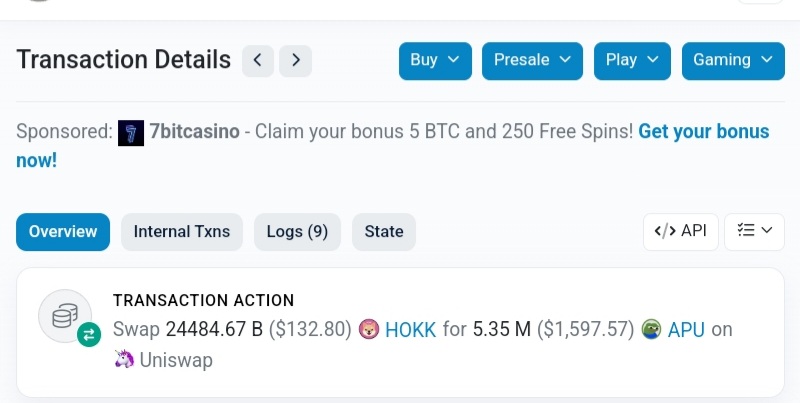The image size is (800, 403).
Task: Expand the Buy dropdown
Action: 435,61
